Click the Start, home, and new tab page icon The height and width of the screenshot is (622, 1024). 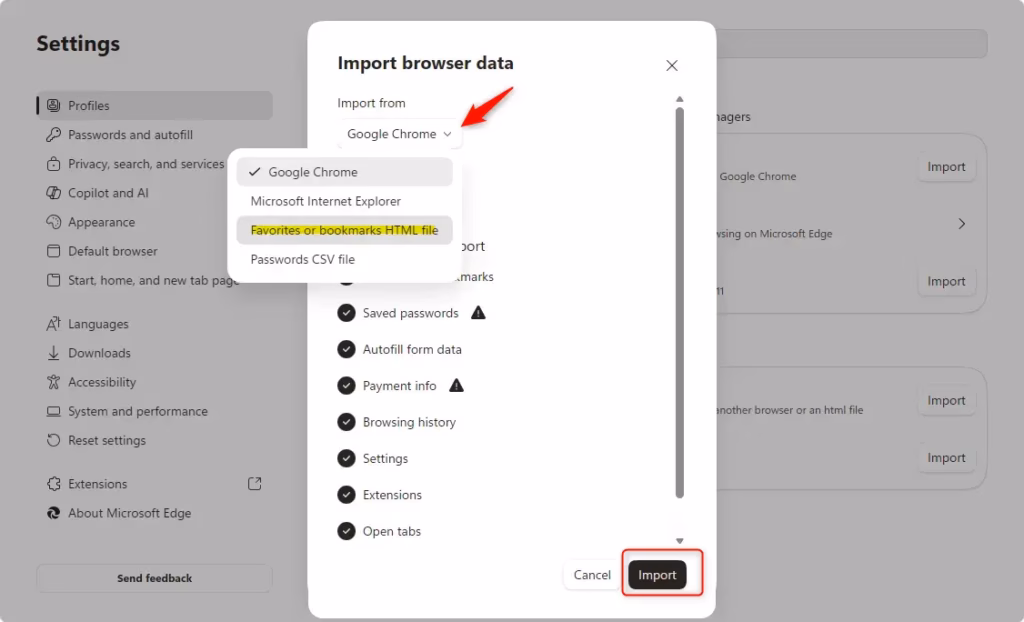click(54, 280)
